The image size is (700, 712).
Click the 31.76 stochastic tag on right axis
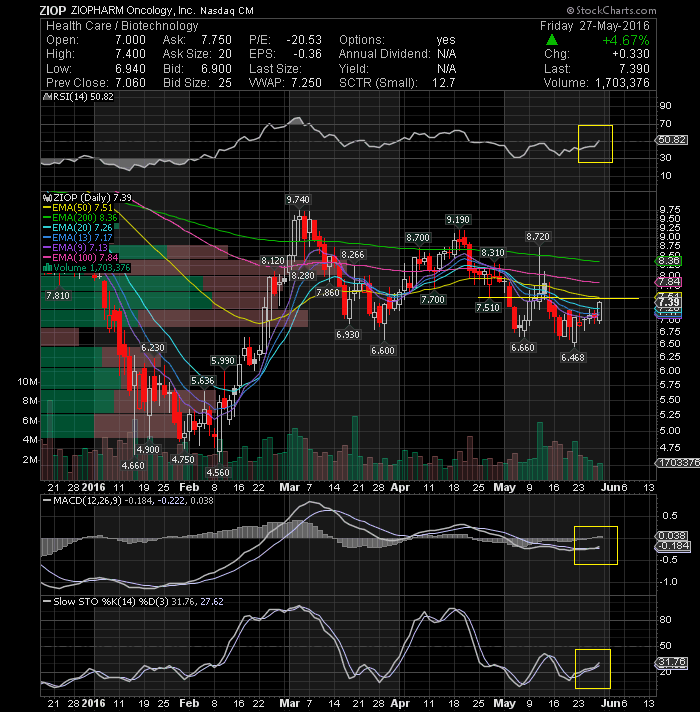point(672,663)
